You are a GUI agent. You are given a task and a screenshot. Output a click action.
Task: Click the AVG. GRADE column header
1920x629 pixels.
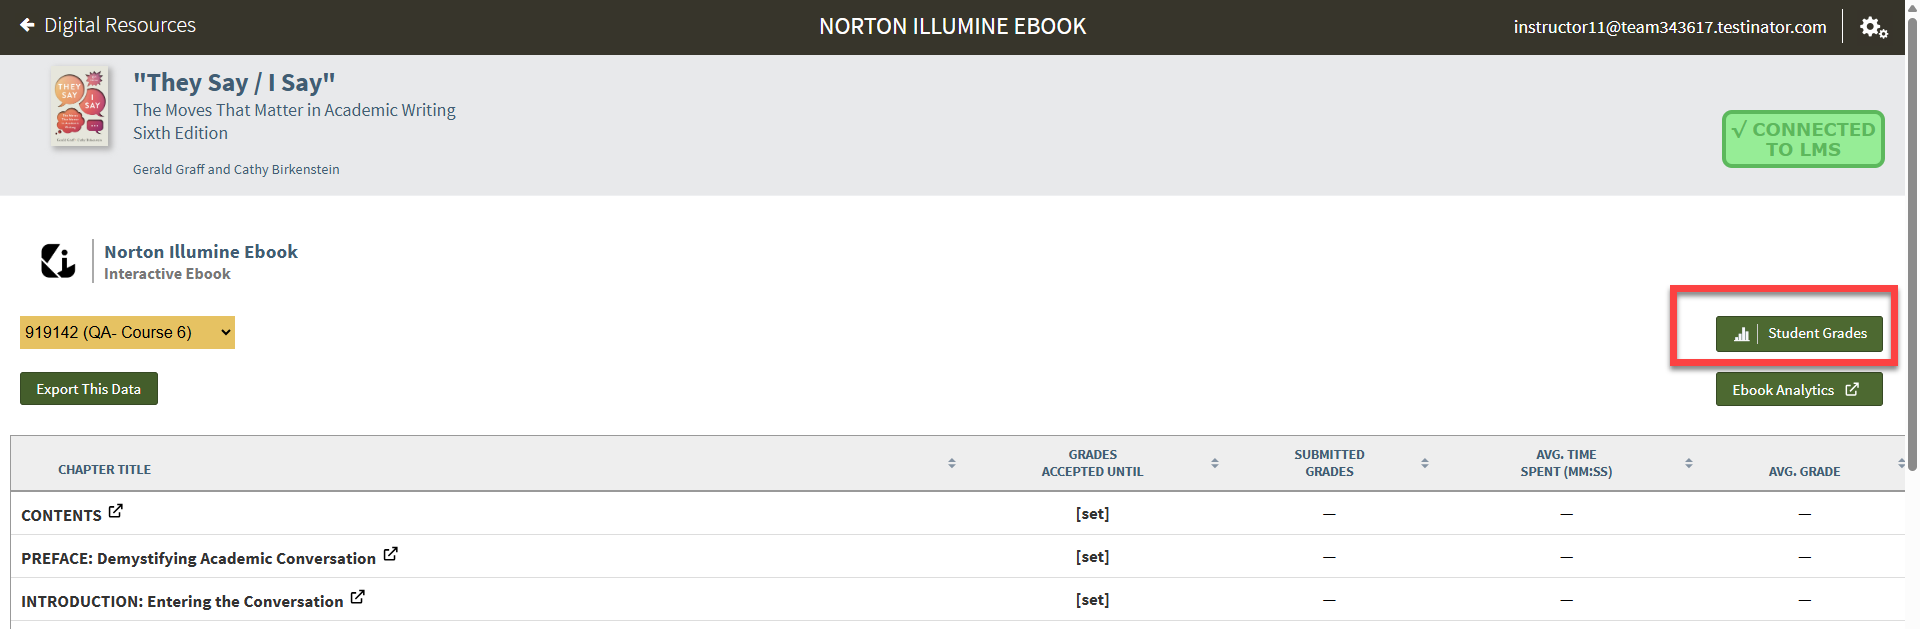coord(1804,472)
